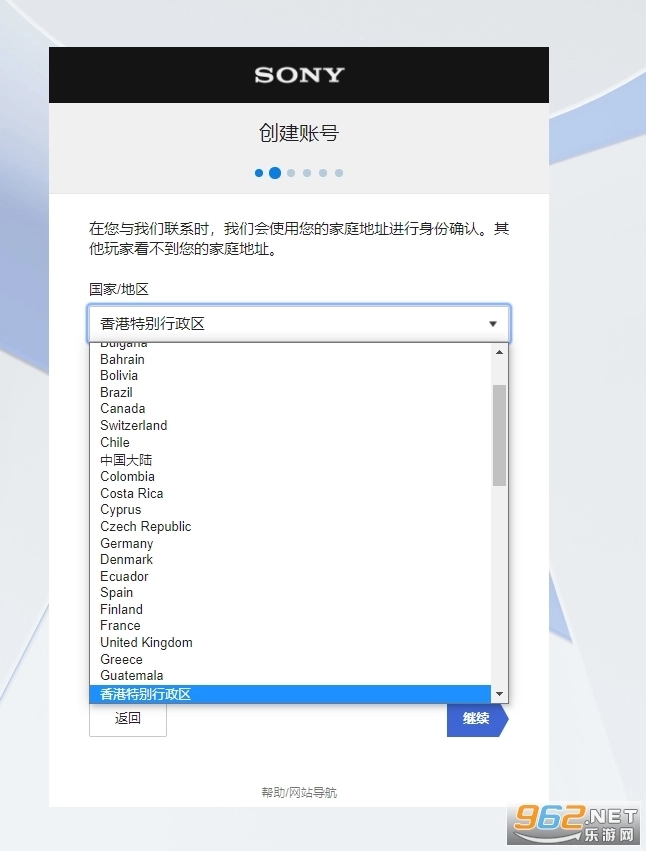Click the list scrollbar down arrow
Screen dimensions: 646x851
click(500, 694)
